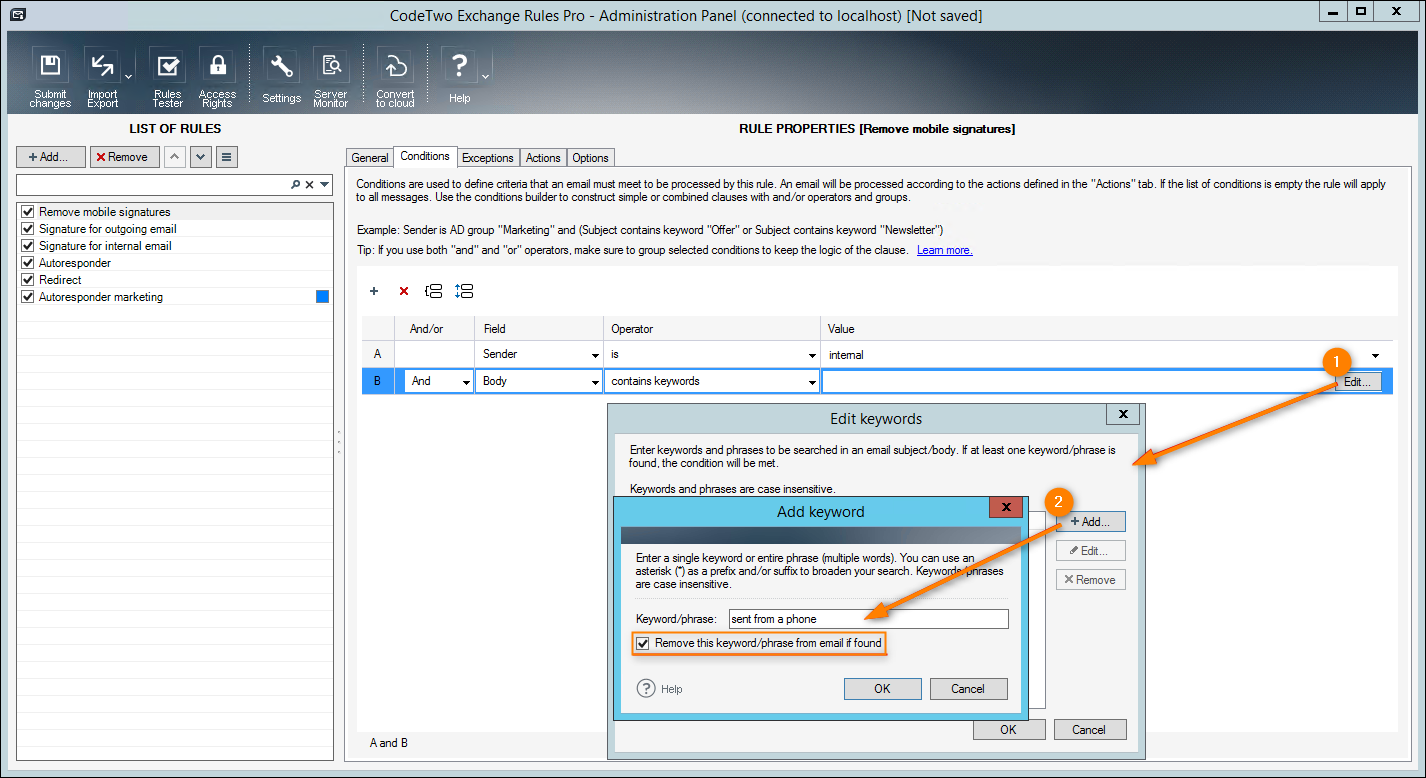Click ungroup conditions icon
This screenshot has height=778, width=1426.
464,291
